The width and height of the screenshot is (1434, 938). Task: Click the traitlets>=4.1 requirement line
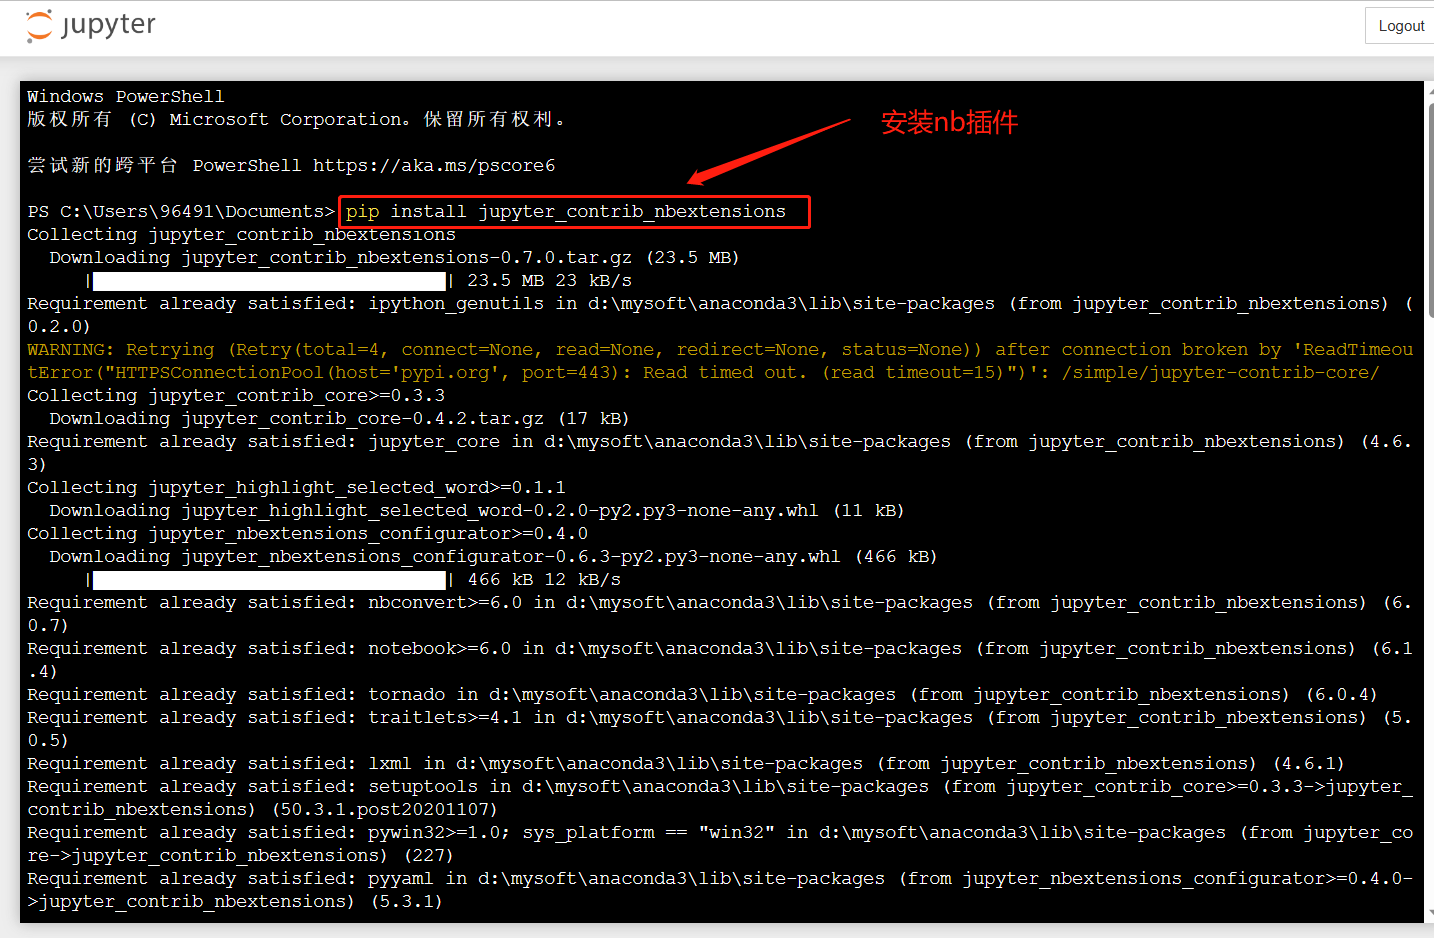coord(720,728)
